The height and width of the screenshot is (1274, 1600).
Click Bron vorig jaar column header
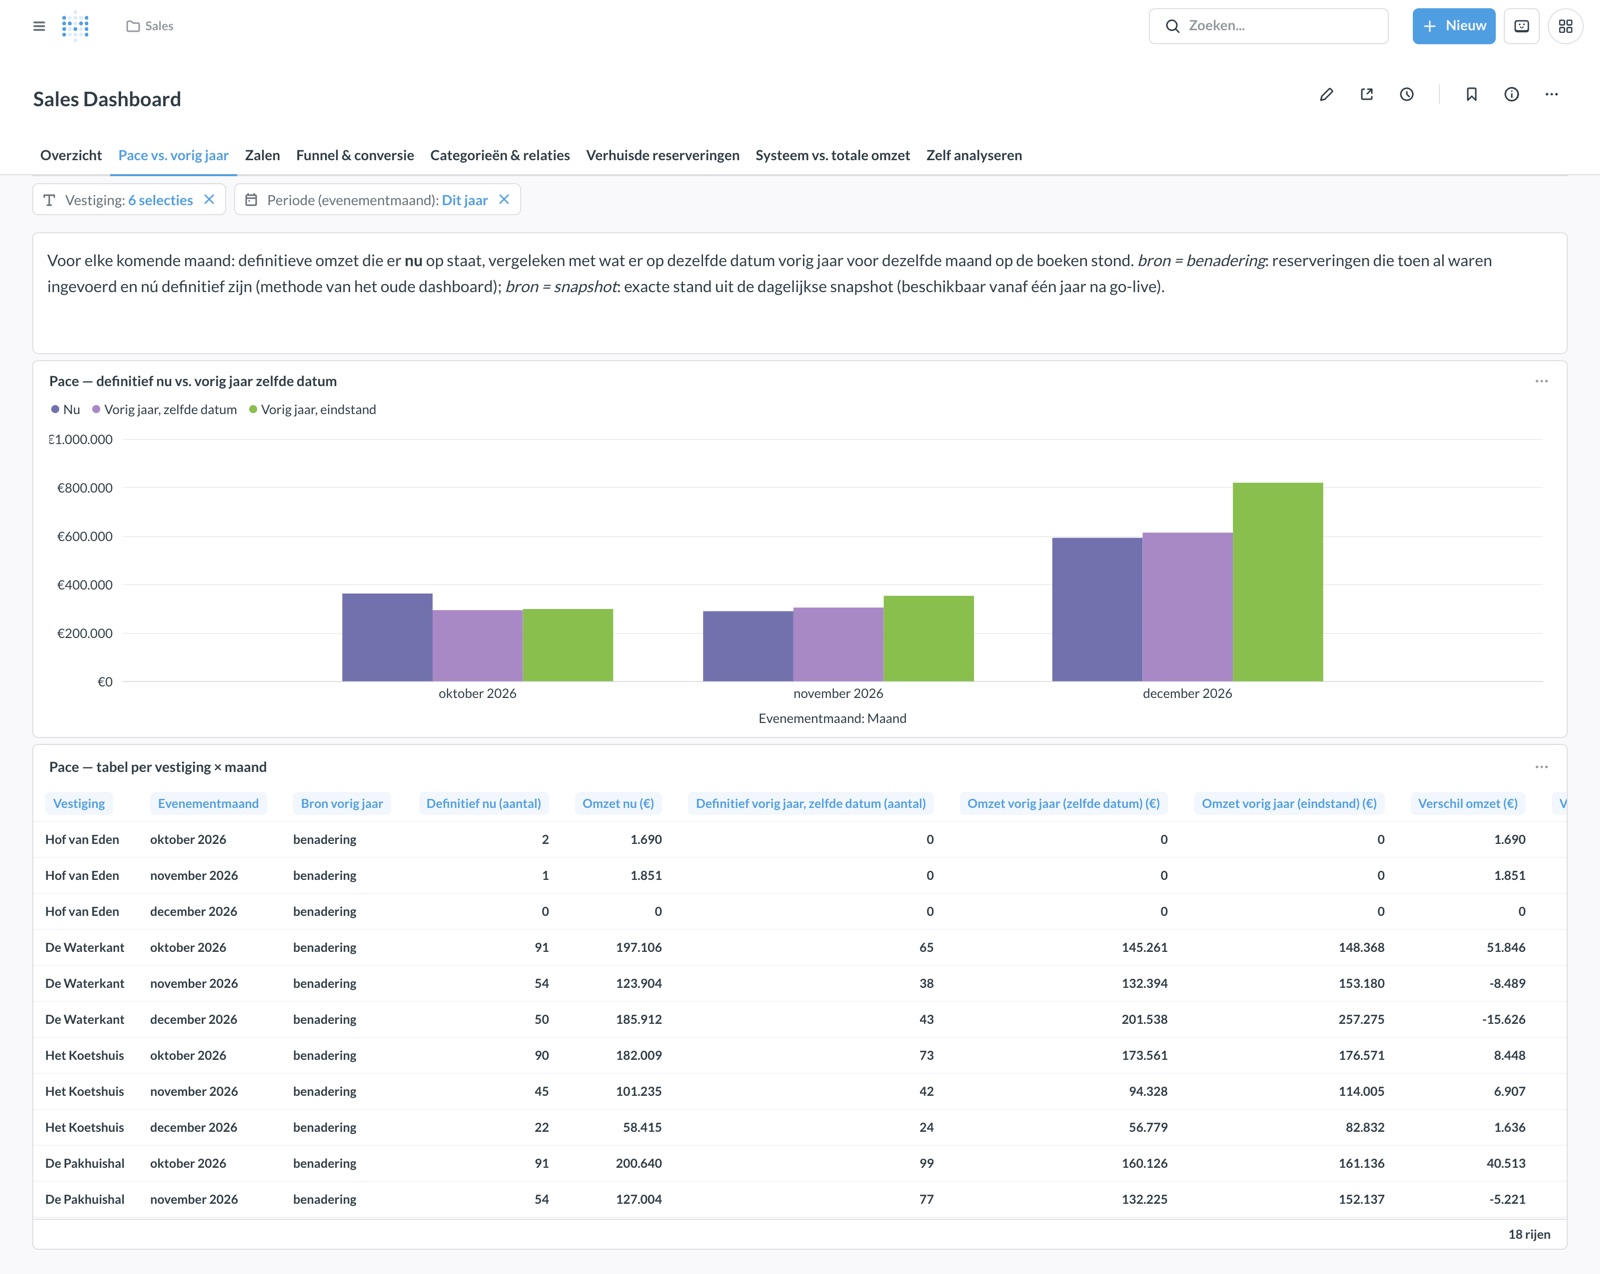342,803
